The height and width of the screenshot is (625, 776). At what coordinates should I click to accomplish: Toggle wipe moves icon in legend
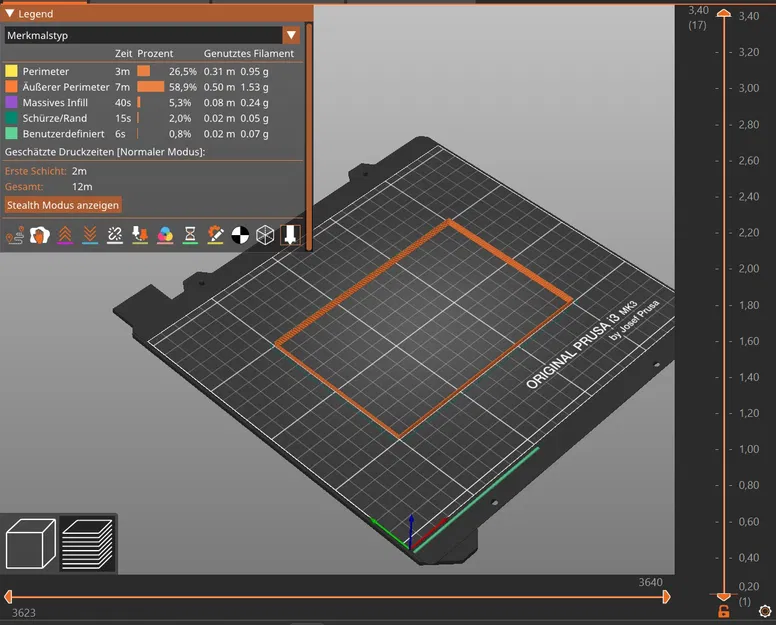(40, 235)
